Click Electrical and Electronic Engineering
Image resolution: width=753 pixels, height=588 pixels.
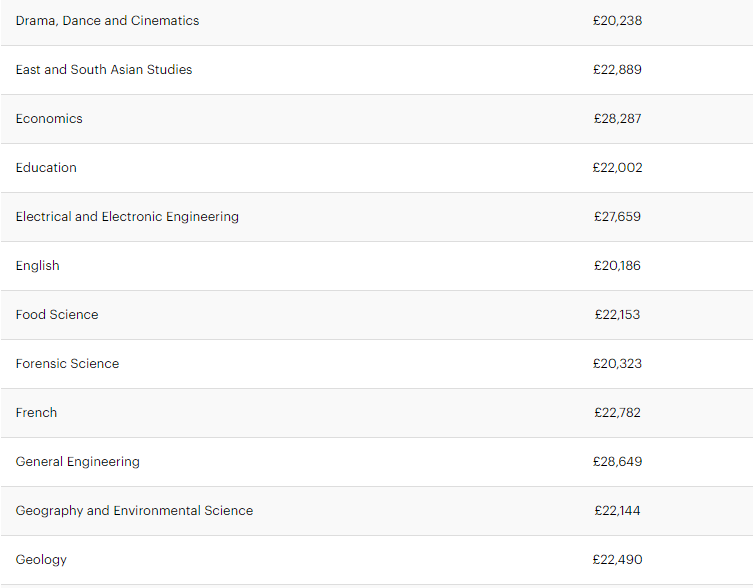pyautogui.click(x=127, y=217)
